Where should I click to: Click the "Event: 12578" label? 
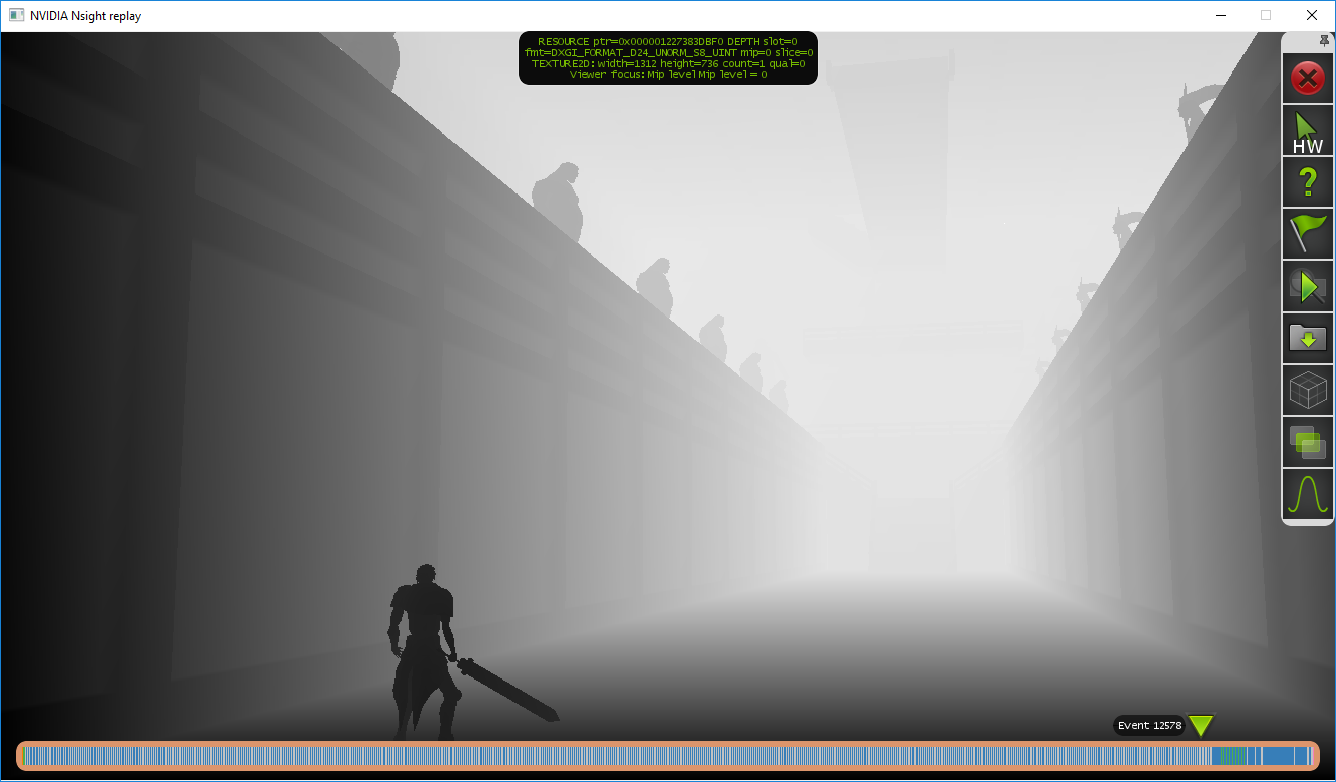pos(1149,726)
